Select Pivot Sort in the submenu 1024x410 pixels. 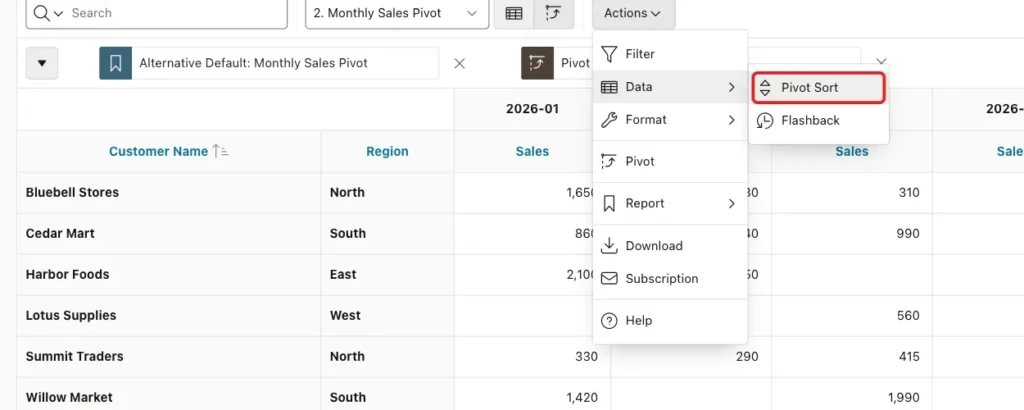pyautogui.click(x=818, y=87)
